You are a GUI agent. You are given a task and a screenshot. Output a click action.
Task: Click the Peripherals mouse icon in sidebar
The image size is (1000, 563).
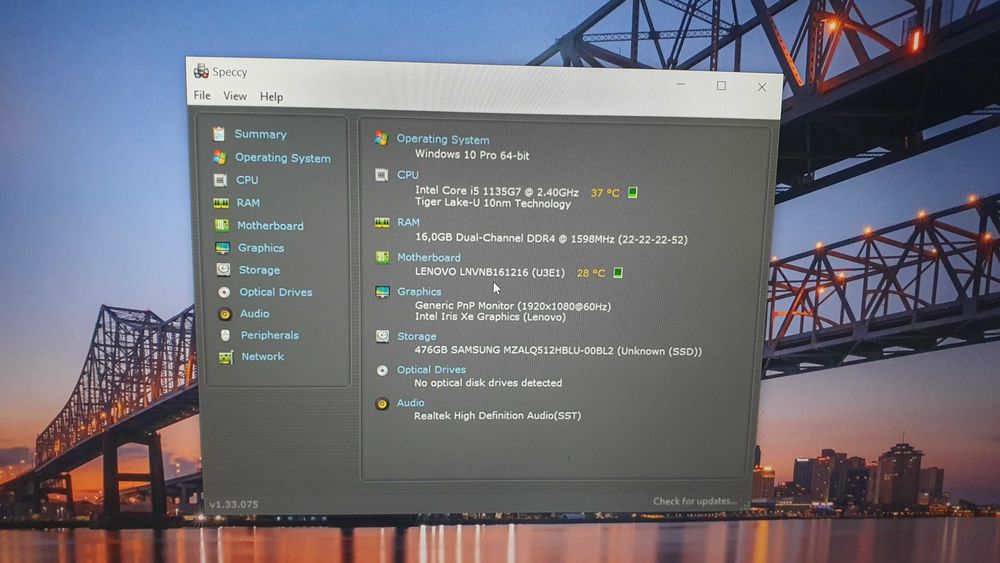(225, 335)
